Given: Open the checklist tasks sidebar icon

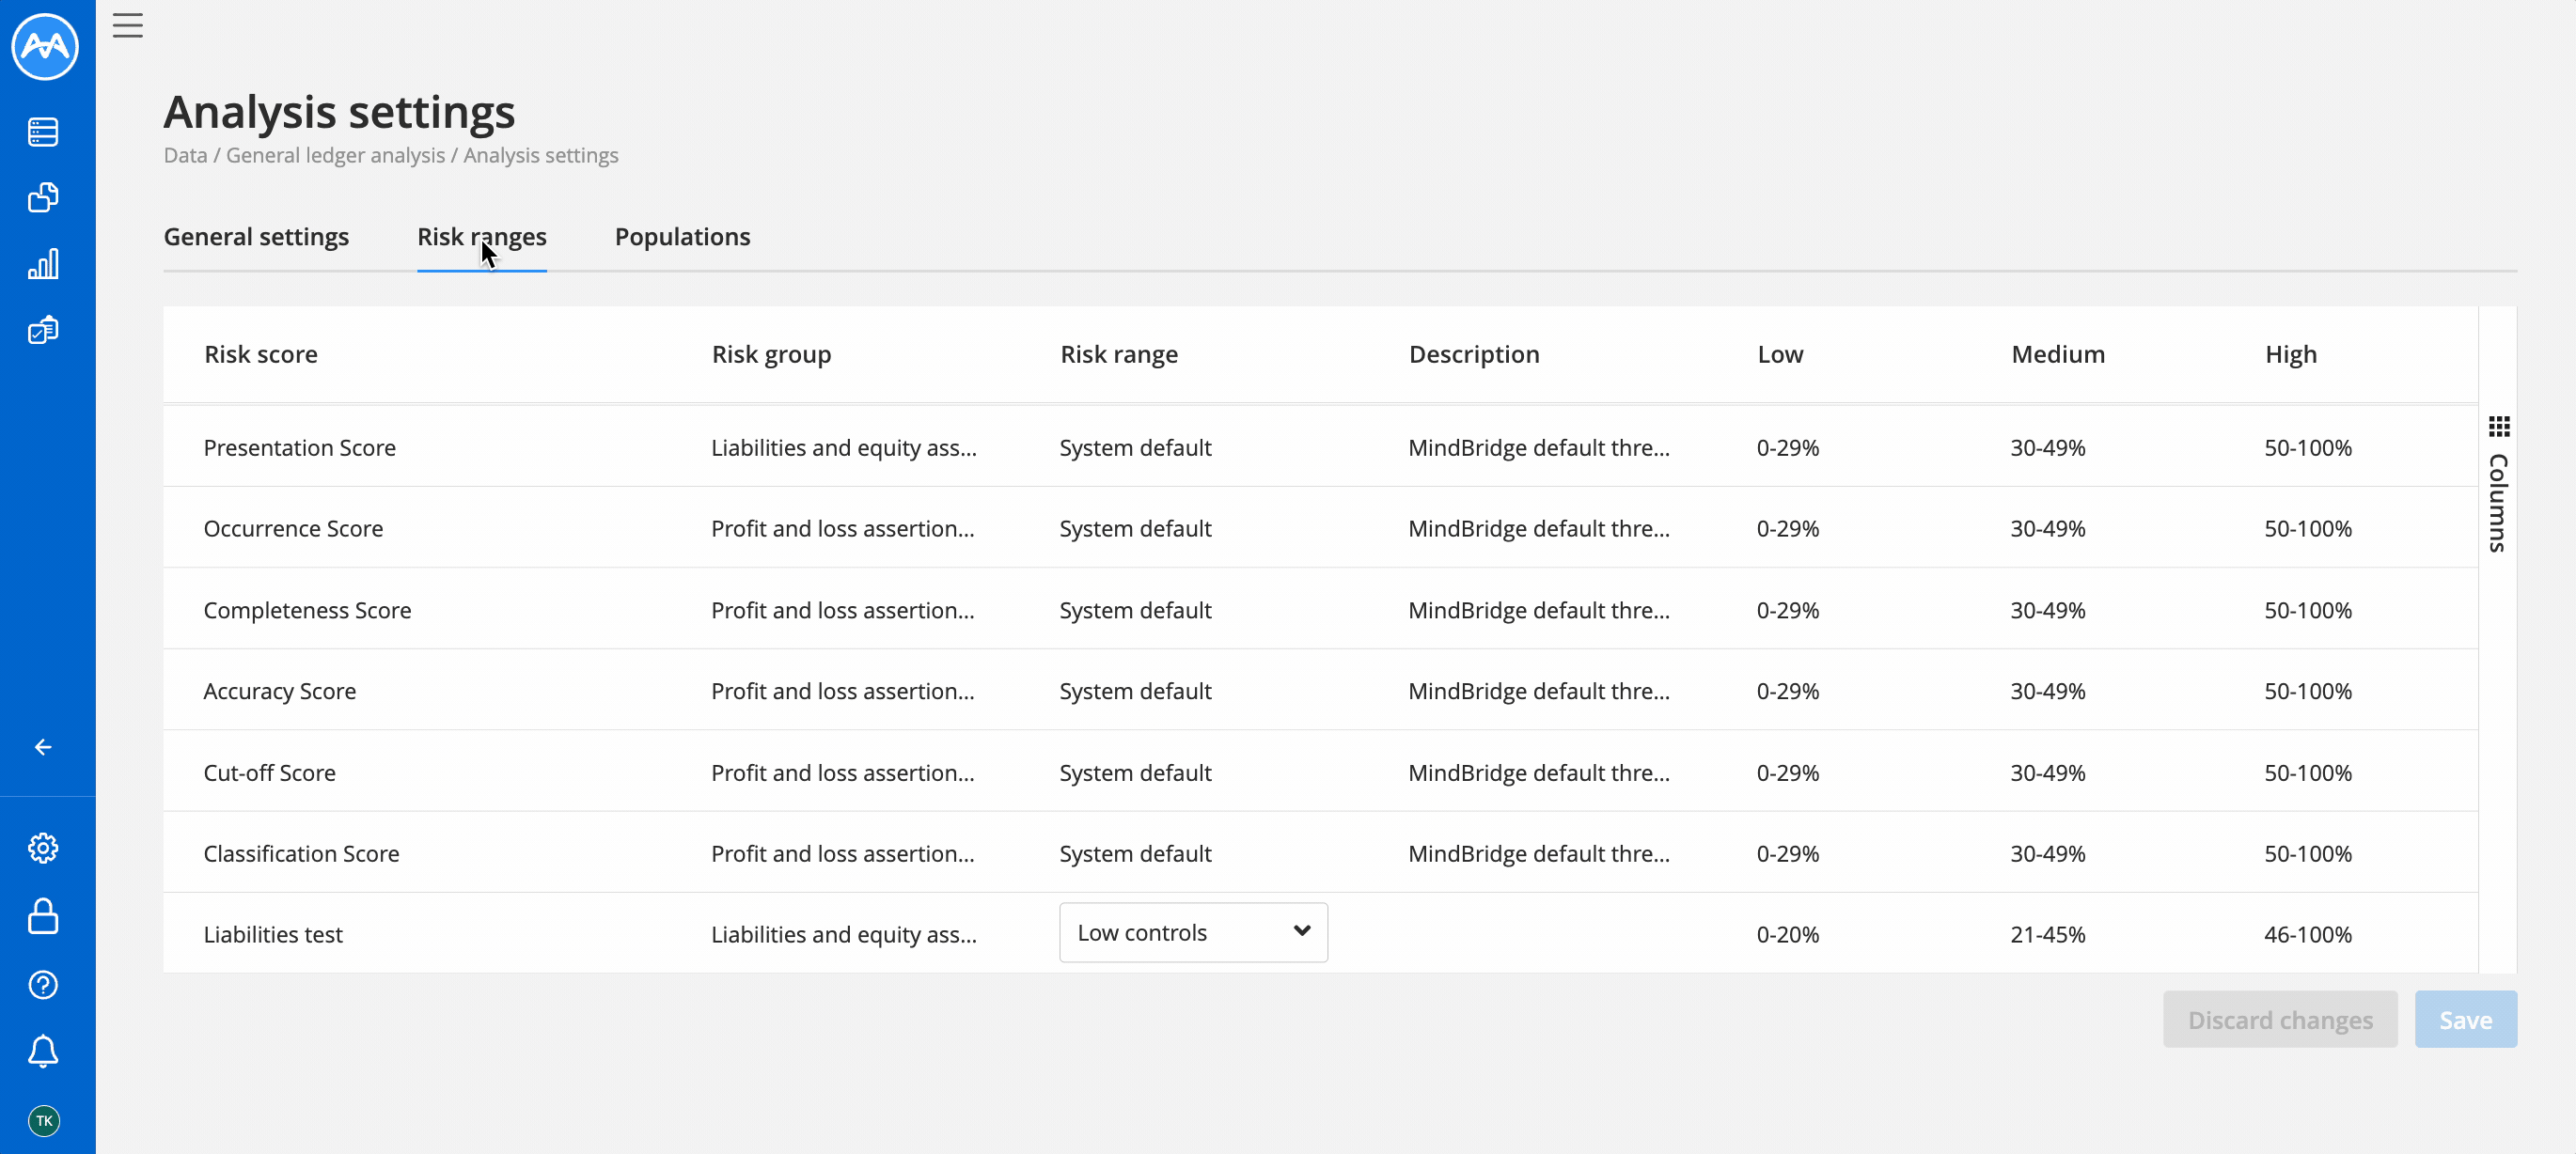Looking at the screenshot, I should [43, 330].
